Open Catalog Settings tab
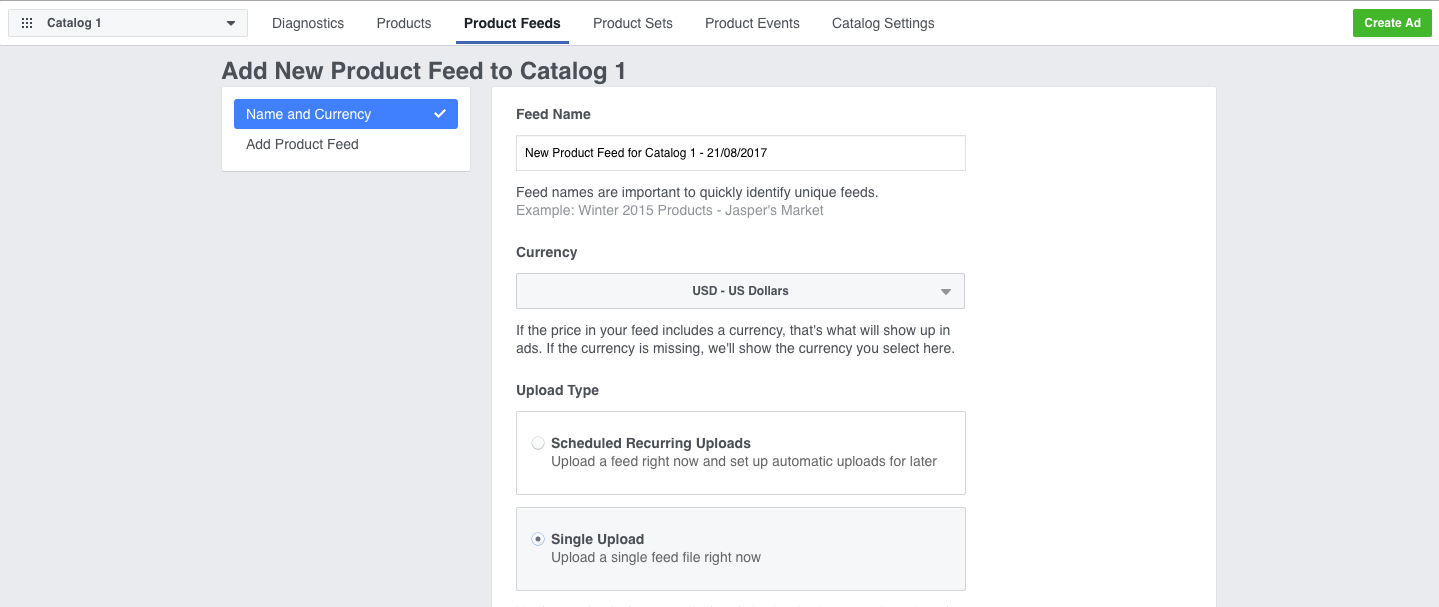This screenshot has height=607, width=1439. coord(883,23)
